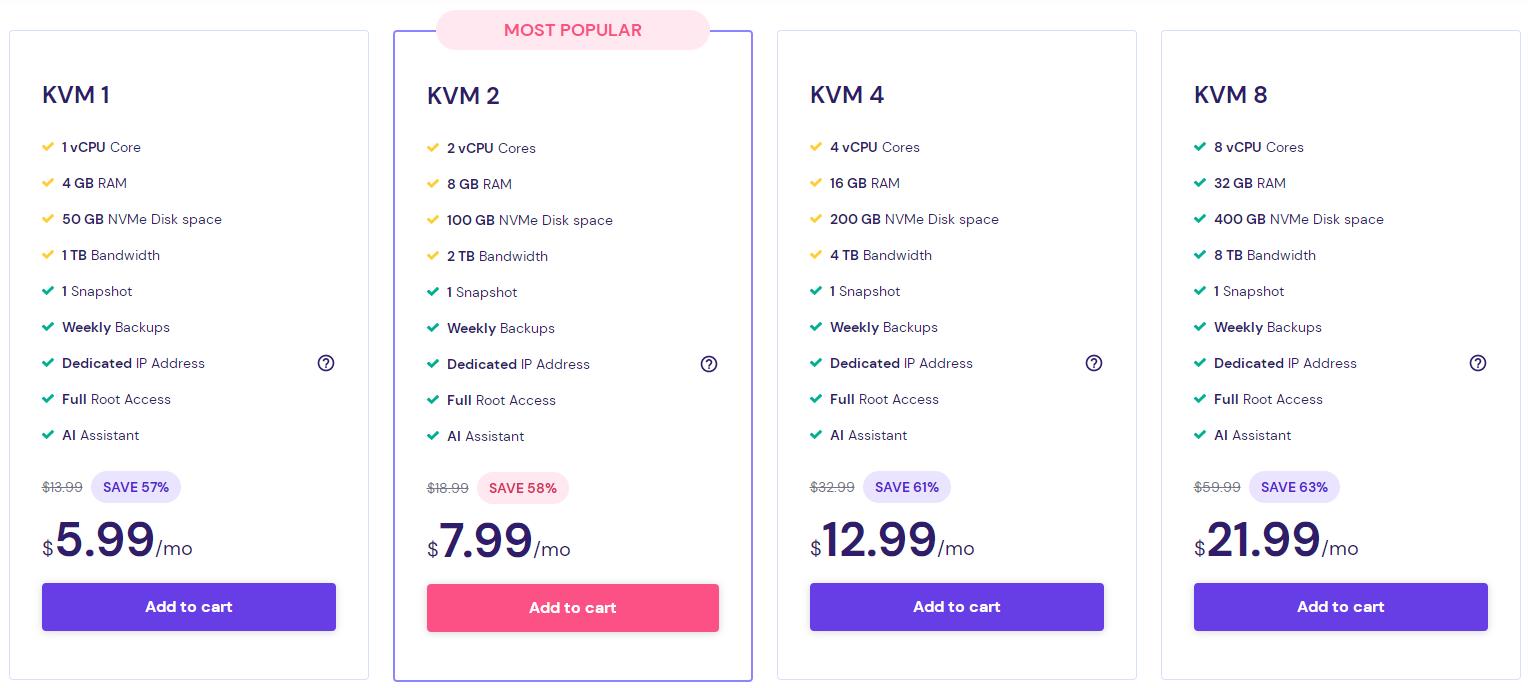Click the SAVE 57% badge
This screenshot has width=1528, height=688.
point(136,487)
